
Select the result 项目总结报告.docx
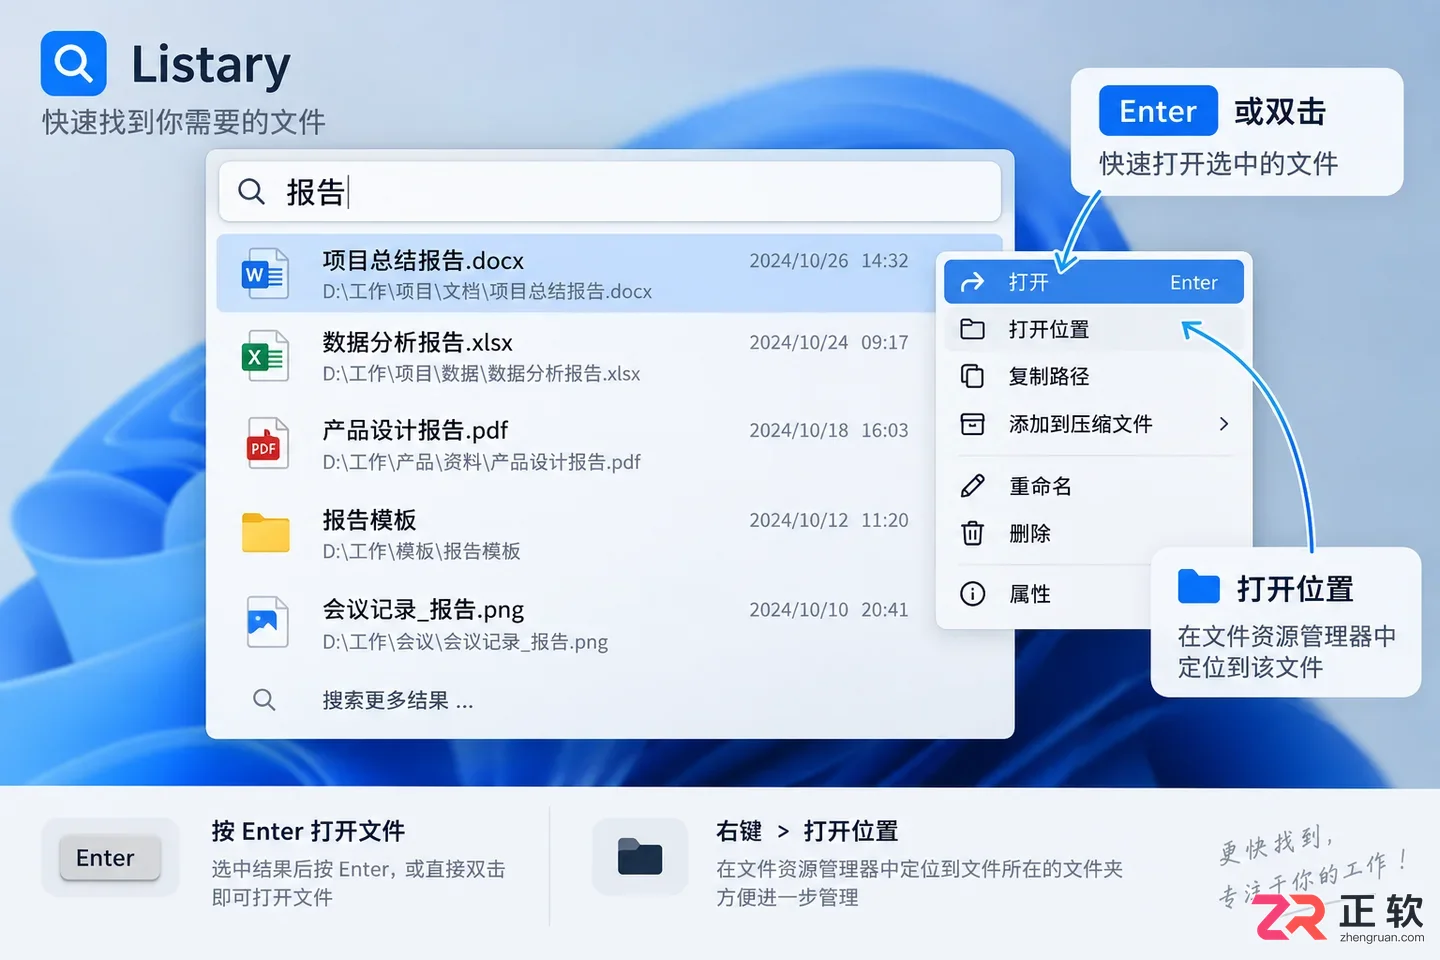tap(576, 274)
